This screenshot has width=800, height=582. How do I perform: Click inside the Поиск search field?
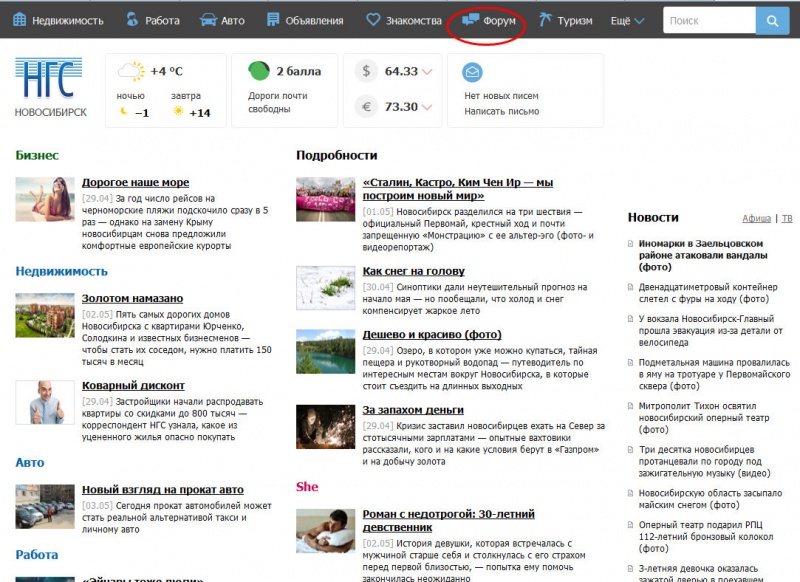point(709,21)
